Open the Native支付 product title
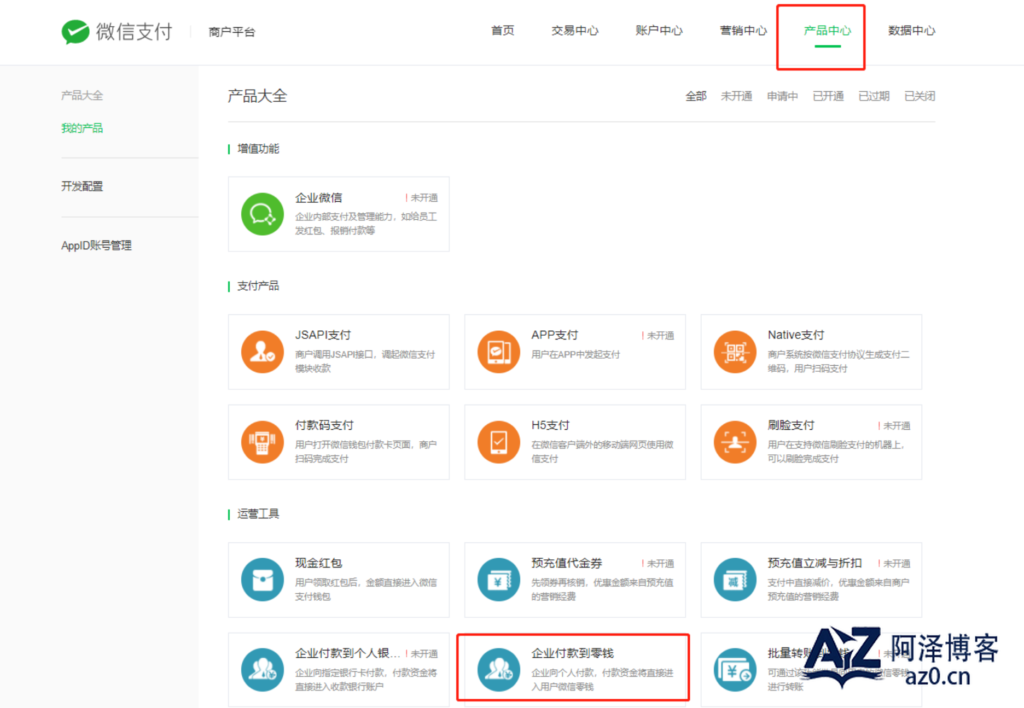The width and height of the screenshot is (1024, 708). pyautogui.click(x=795, y=335)
